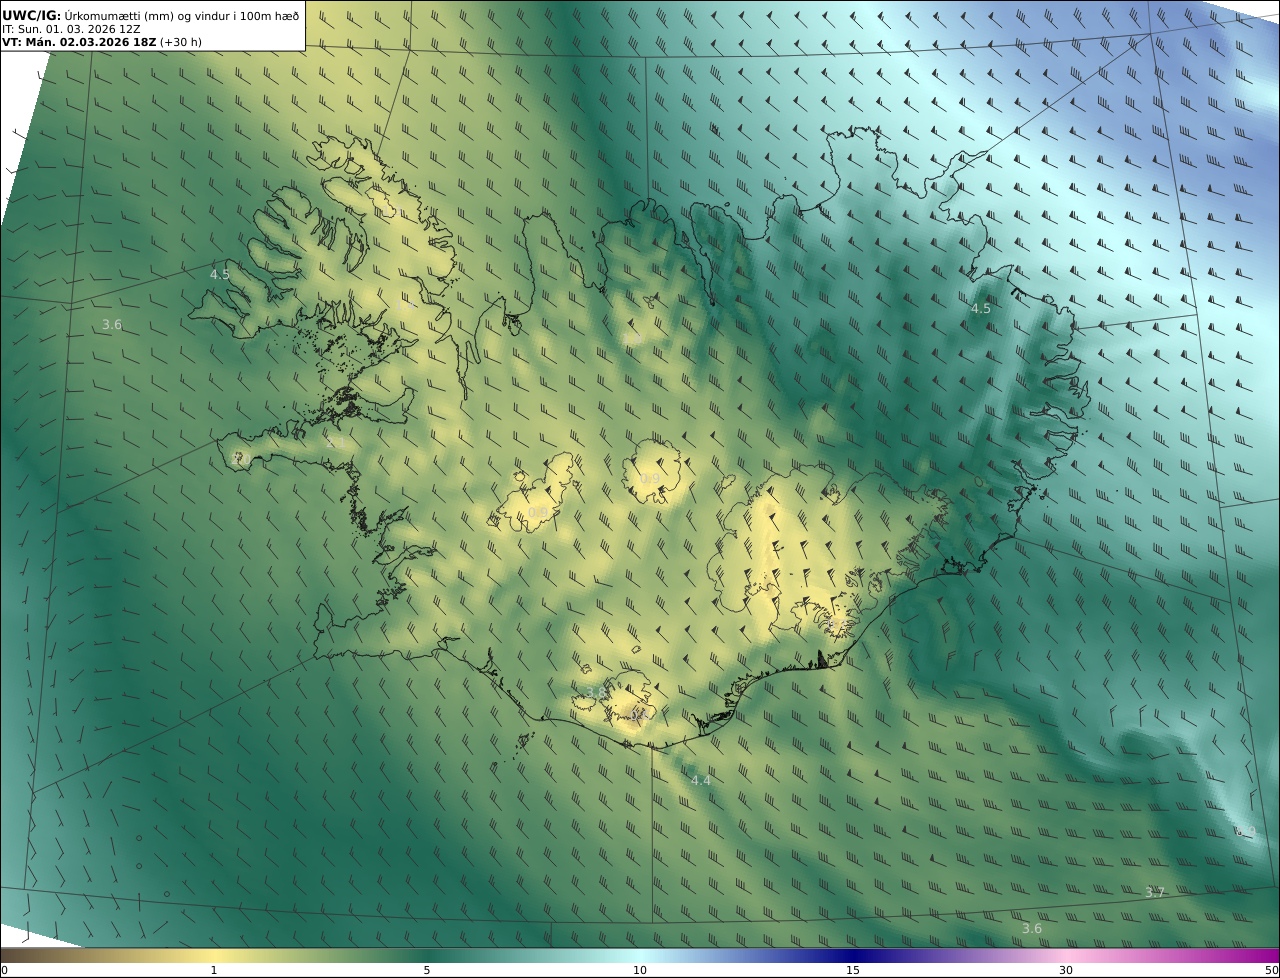Click the 4.5 value west of the Westfjords

point(220,274)
